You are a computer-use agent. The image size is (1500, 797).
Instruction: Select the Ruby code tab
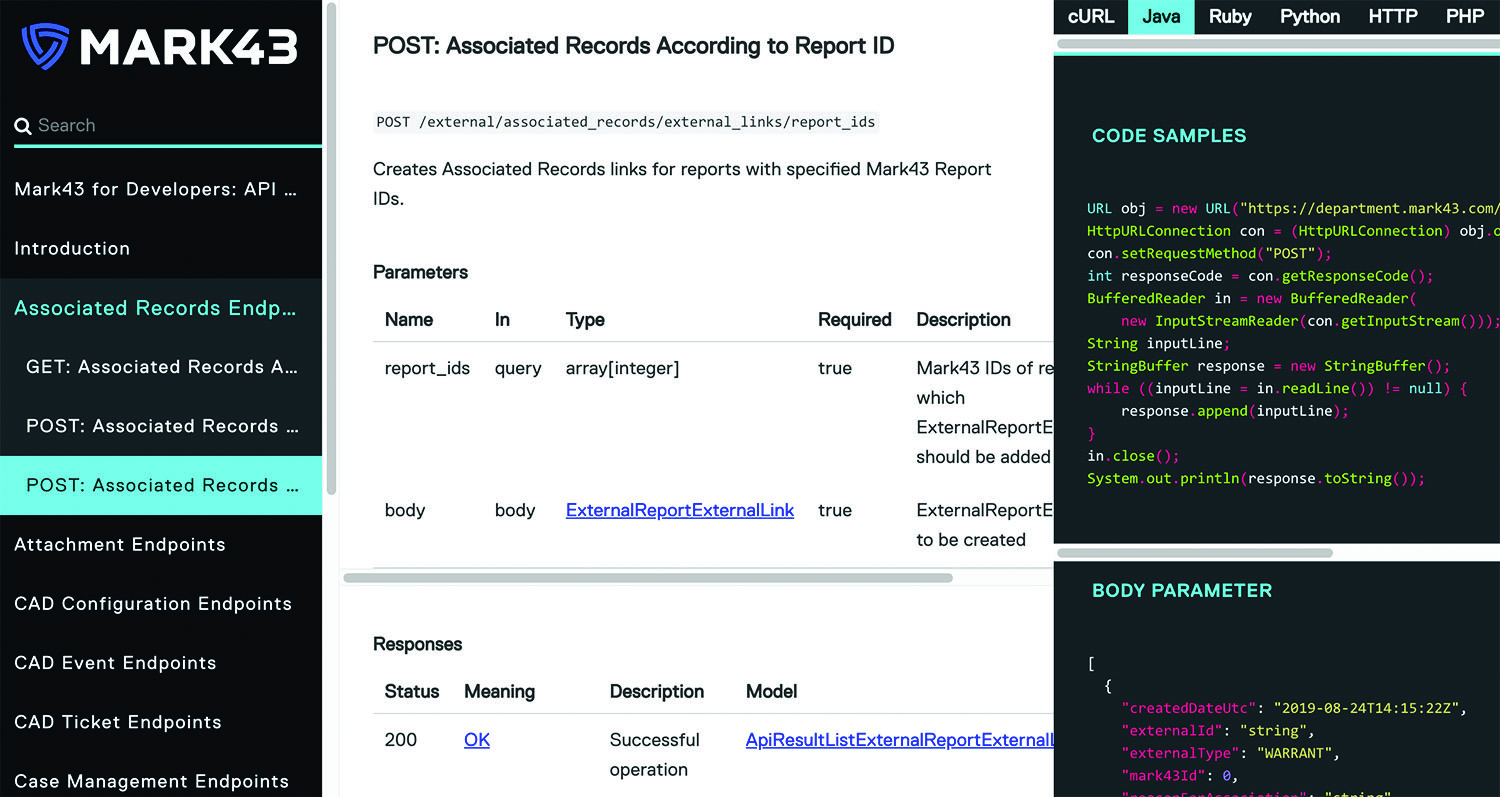tap(1230, 17)
